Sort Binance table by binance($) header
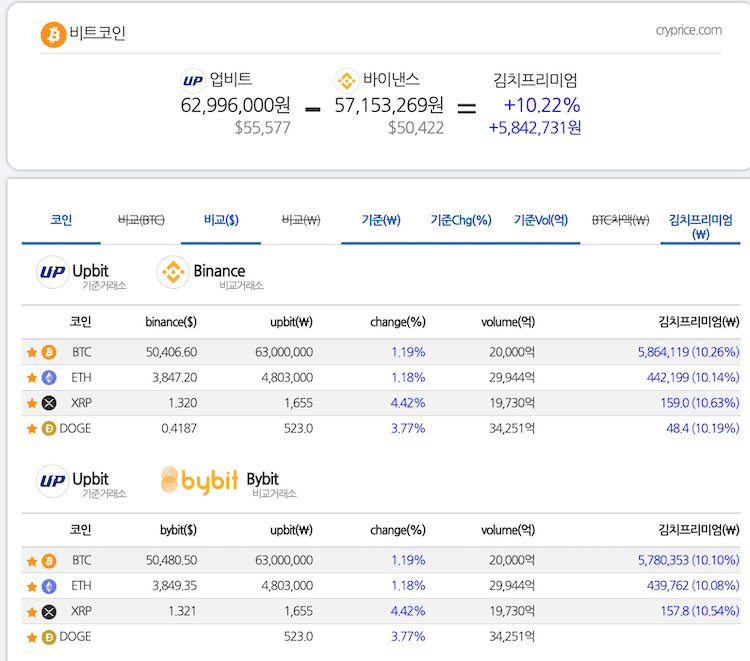Viewport: 750px width, 661px height. (171, 322)
